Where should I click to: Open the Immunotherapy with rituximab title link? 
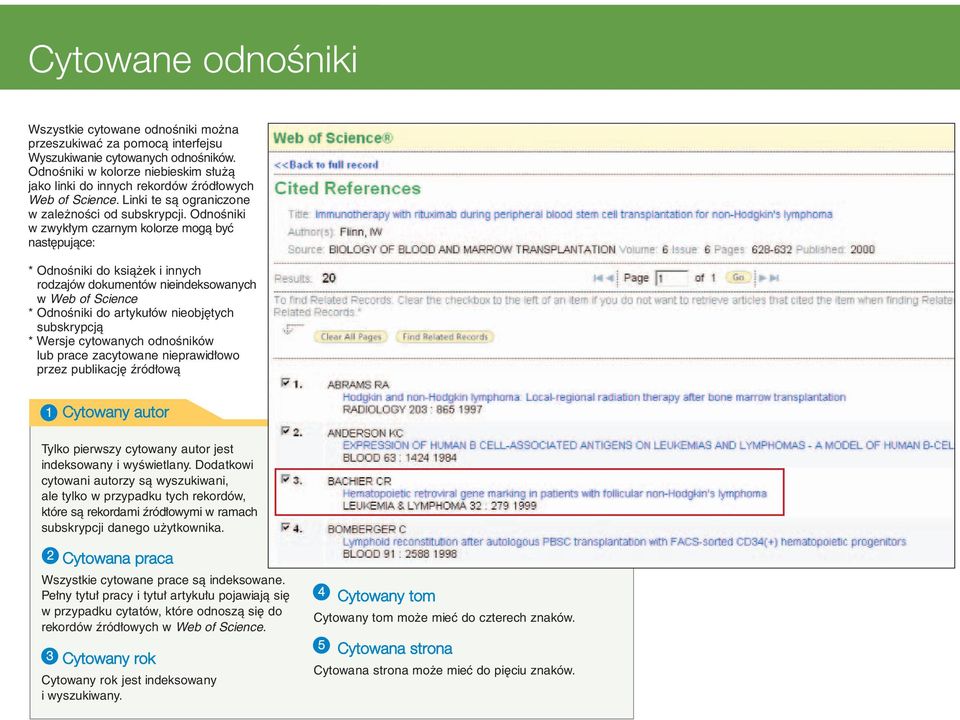click(574, 214)
